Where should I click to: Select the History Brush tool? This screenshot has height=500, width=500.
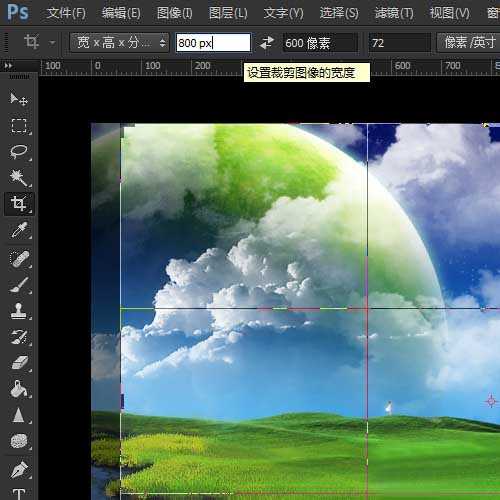(x=19, y=337)
